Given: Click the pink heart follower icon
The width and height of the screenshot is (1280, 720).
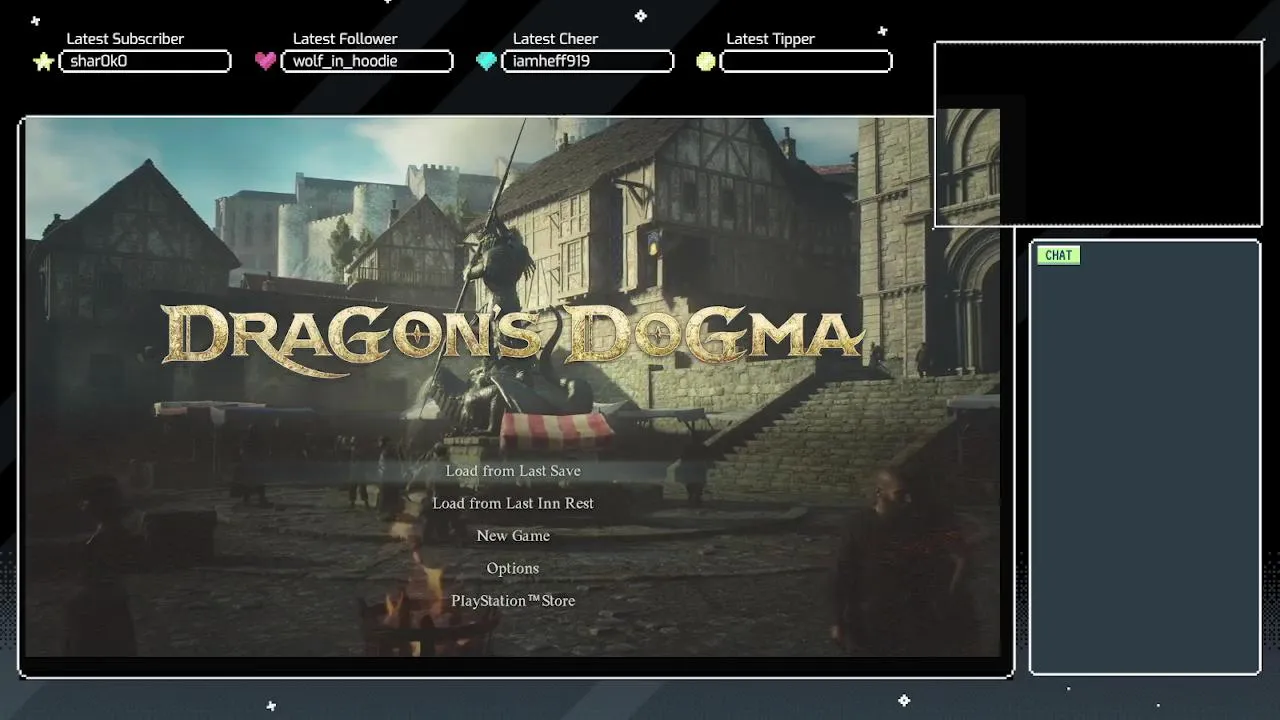Looking at the screenshot, I should click(265, 61).
